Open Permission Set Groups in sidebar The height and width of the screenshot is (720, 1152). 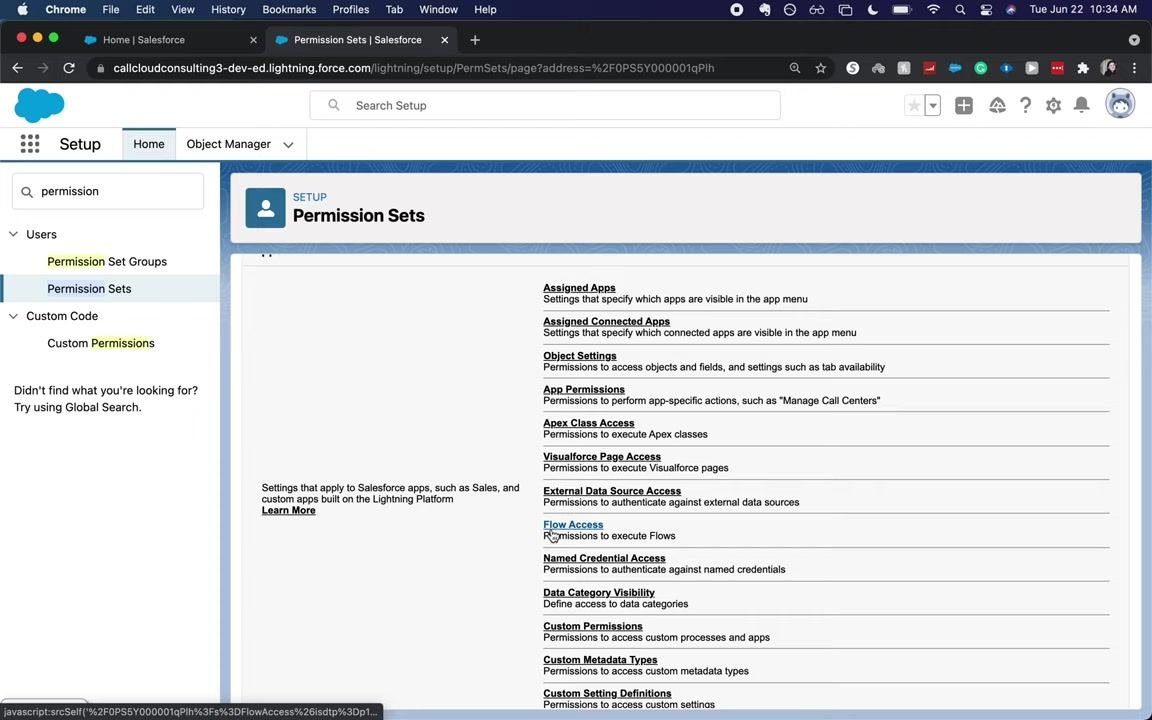pos(107,262)
